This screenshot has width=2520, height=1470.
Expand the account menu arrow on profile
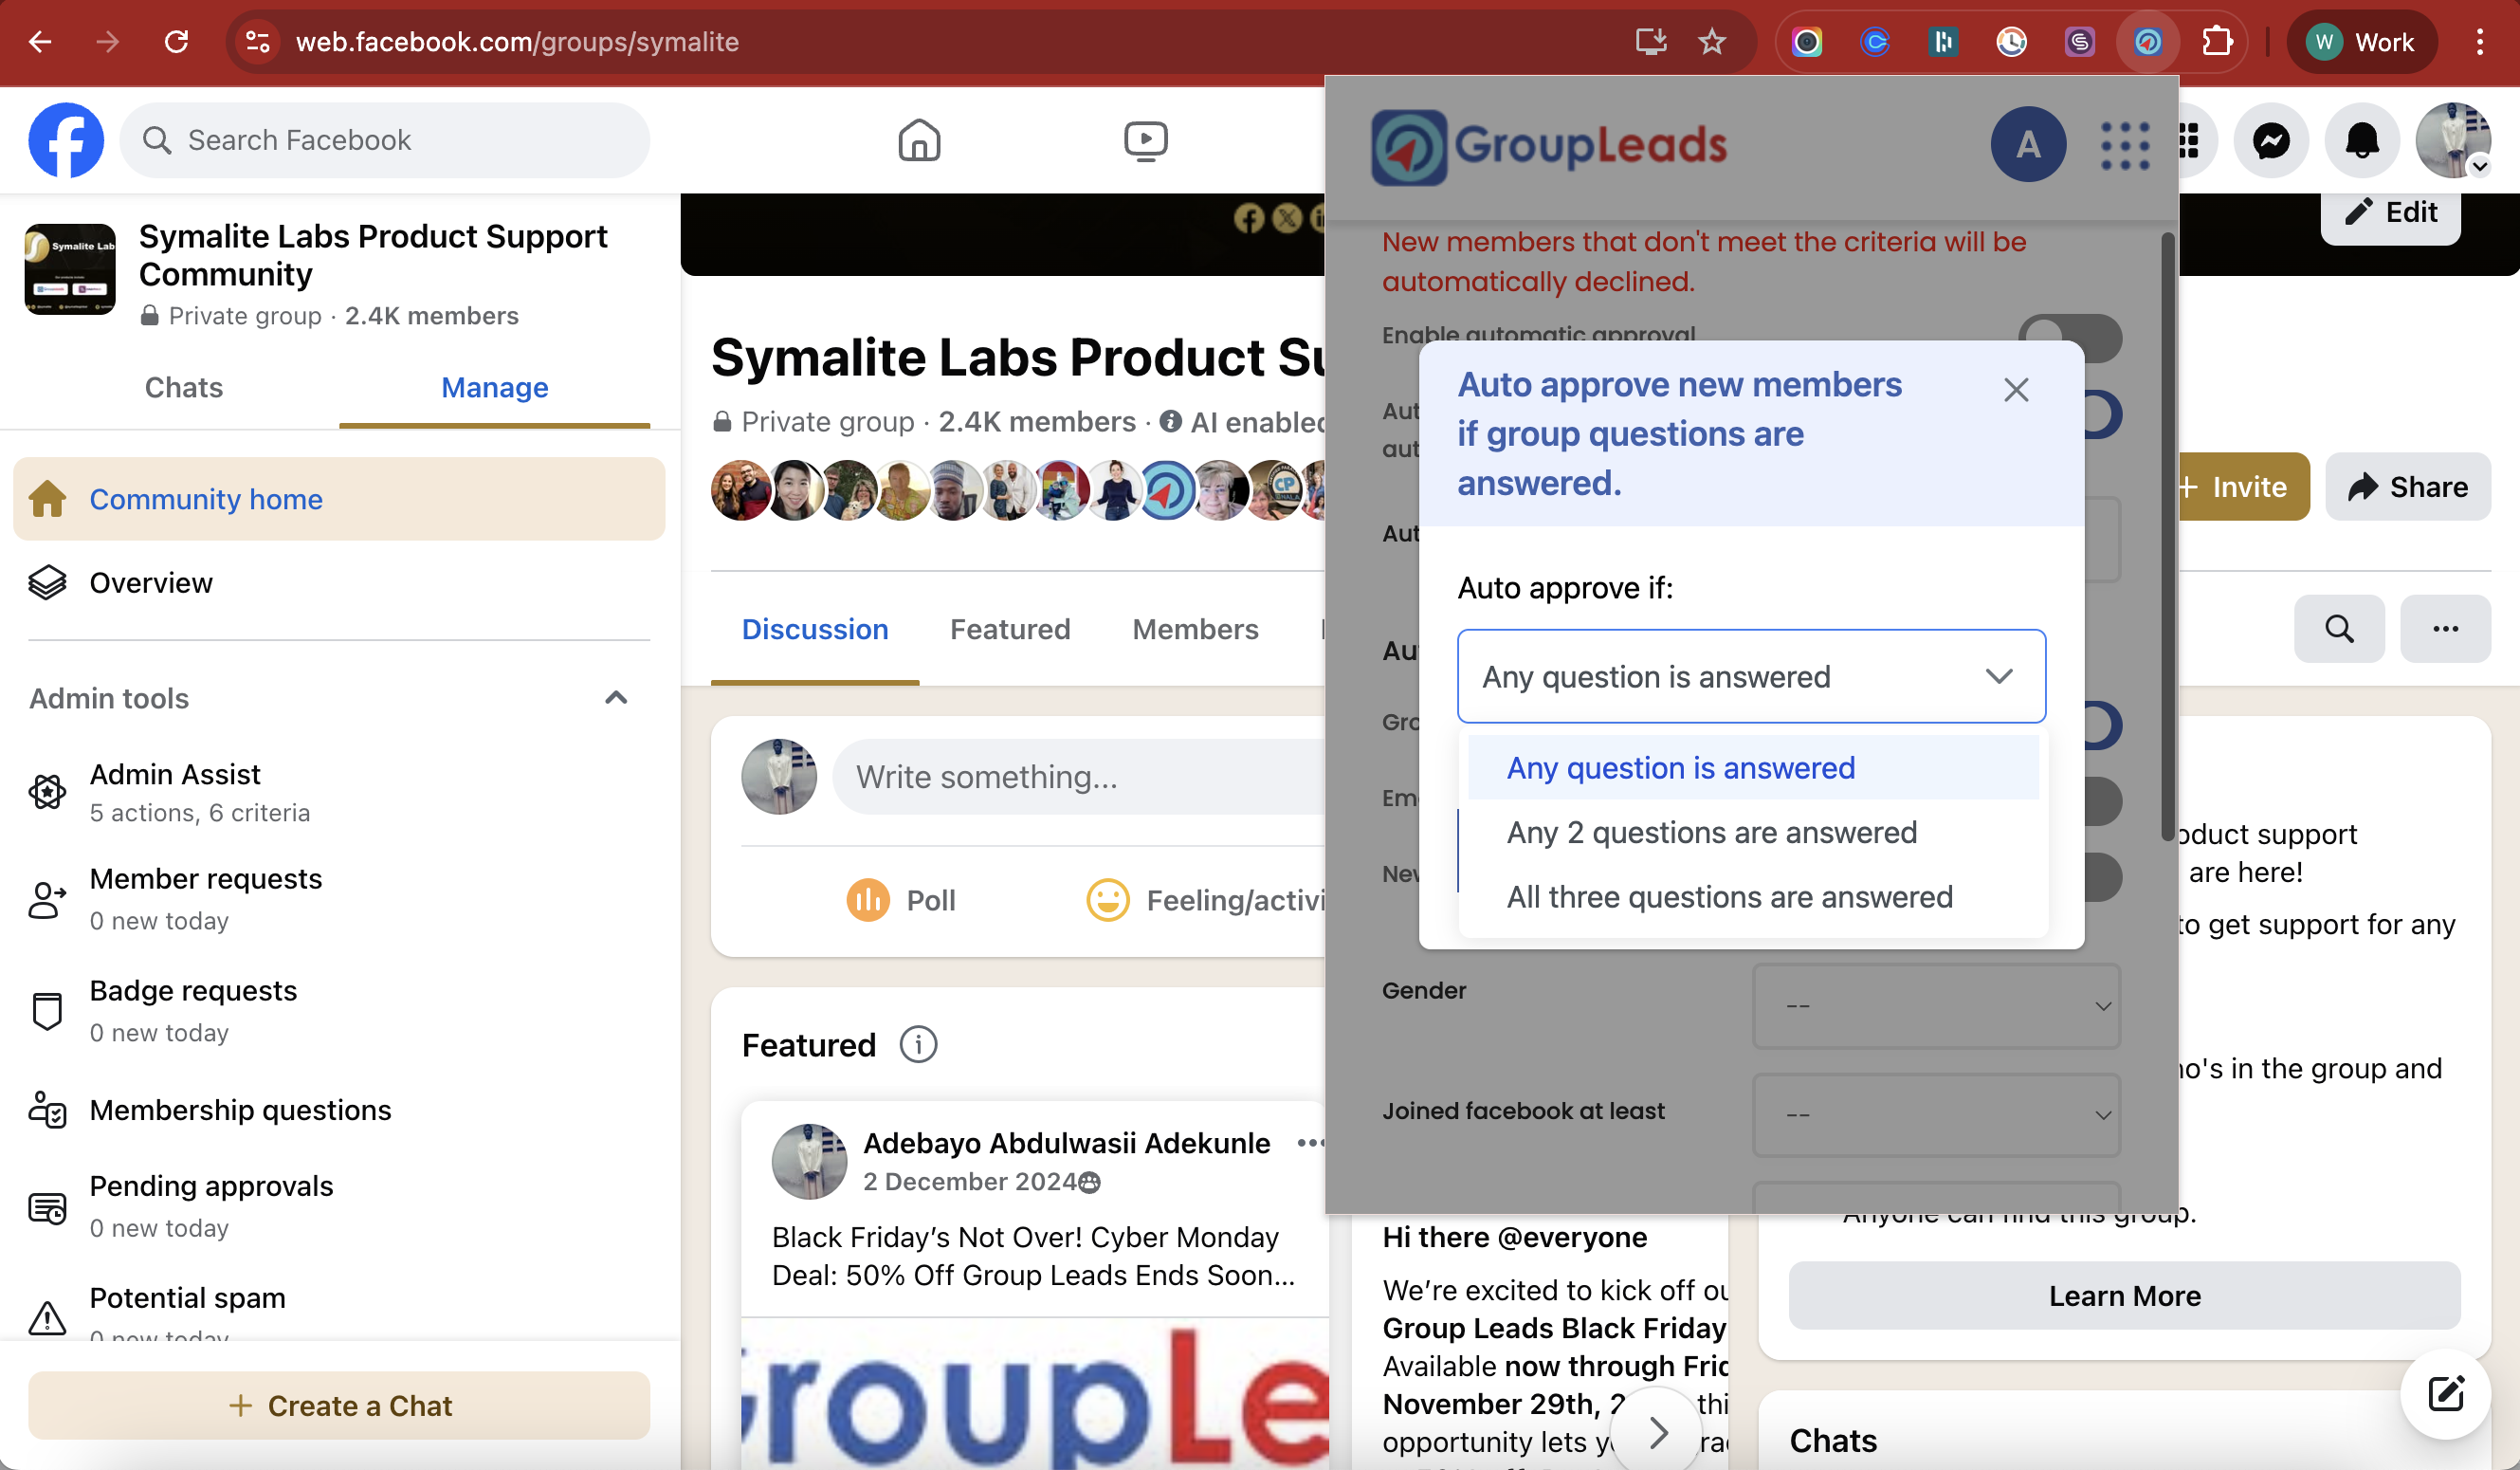[2479, 166]
